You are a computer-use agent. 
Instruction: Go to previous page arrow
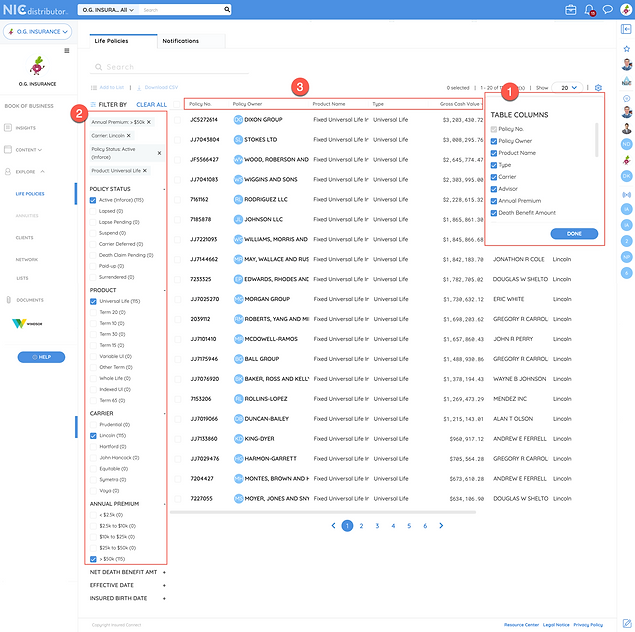pyautogui.click(x=333, y=526)
